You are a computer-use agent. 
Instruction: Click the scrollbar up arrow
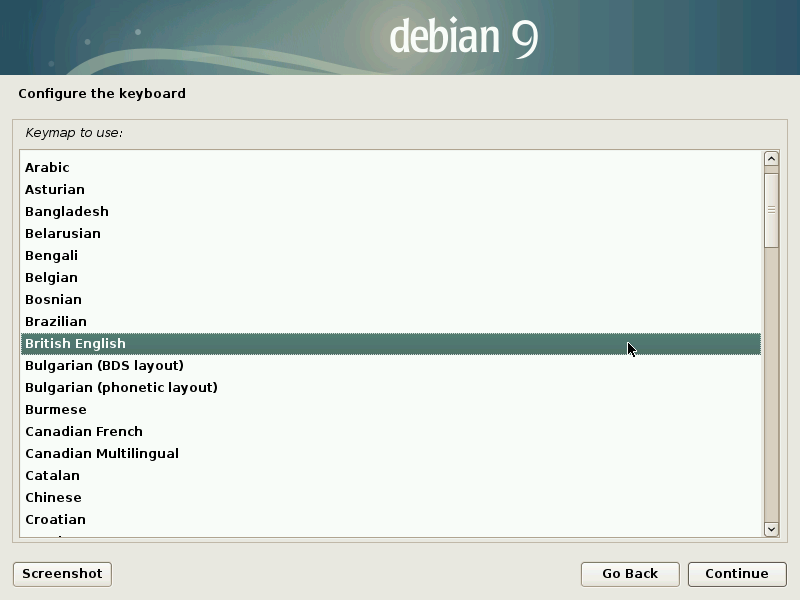[x=771, y=159]
